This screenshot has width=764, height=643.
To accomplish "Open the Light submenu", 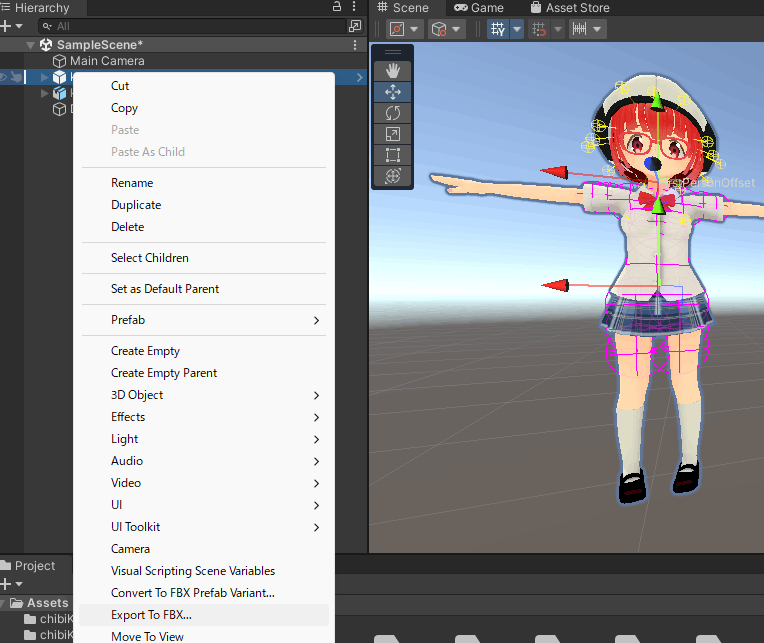I will [x=204, y=439].
